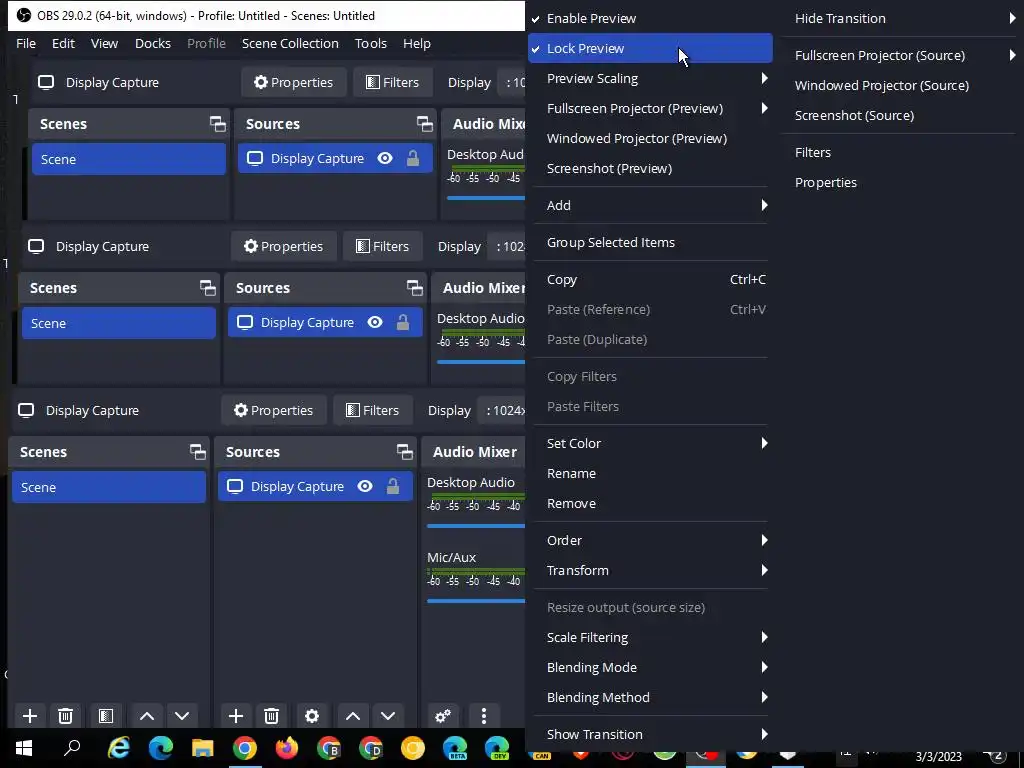Open the Audio Mixer three-dot options menu
1024x768 pixels.
click(483, 716)
